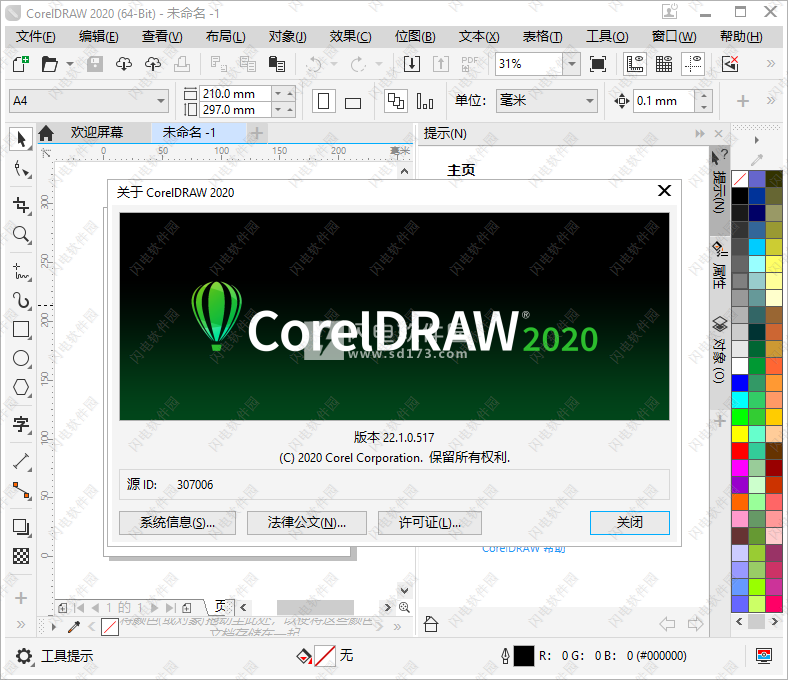Open settings gear in status bar
This screenshot has height=680, width=788.
click(24, 656)
